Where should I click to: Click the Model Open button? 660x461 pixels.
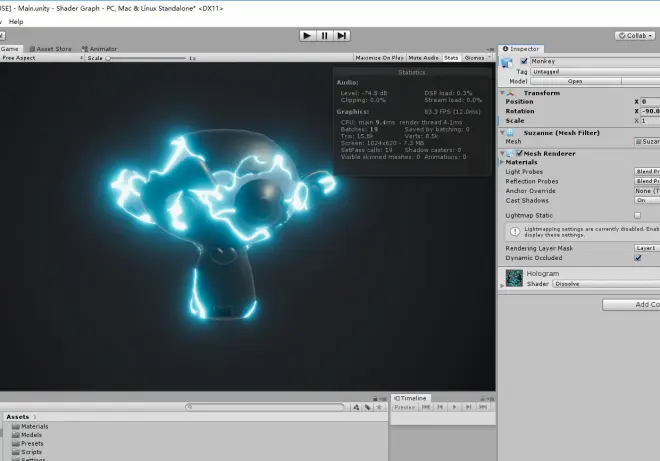point(575,81)
